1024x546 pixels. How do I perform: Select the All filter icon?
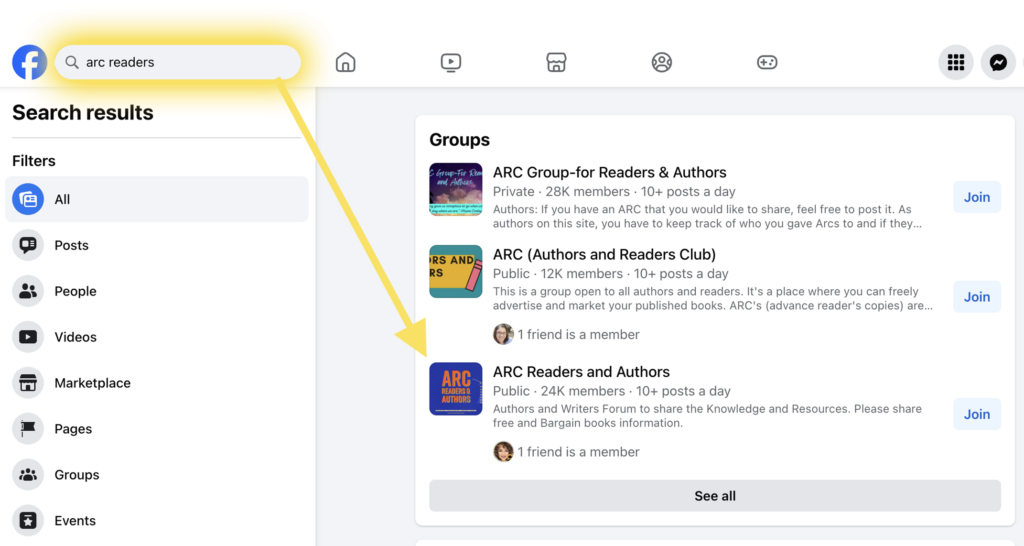click(x=28, y=199)
